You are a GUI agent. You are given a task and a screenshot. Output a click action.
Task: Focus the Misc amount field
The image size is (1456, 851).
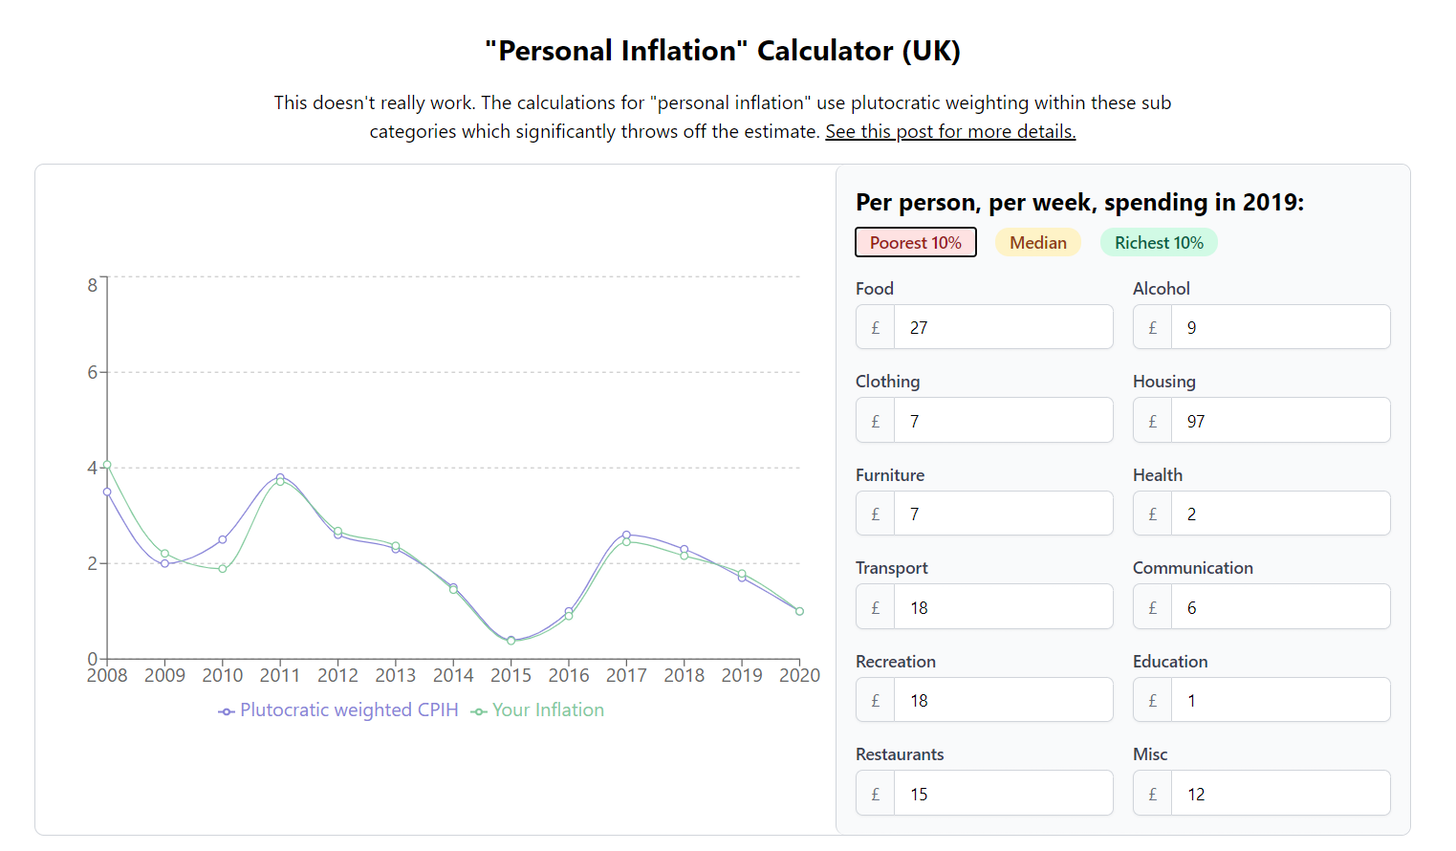1279,794
